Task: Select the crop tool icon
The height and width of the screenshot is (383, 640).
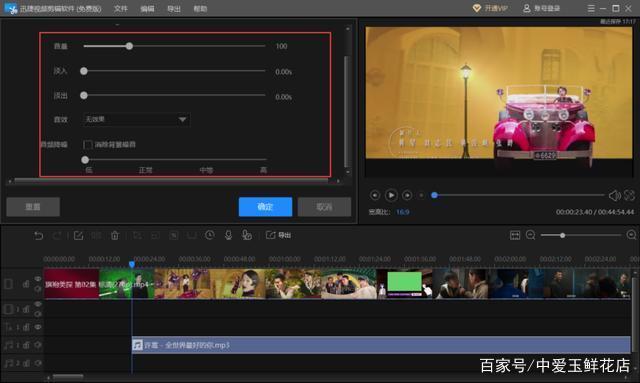Action: [138, 235]
